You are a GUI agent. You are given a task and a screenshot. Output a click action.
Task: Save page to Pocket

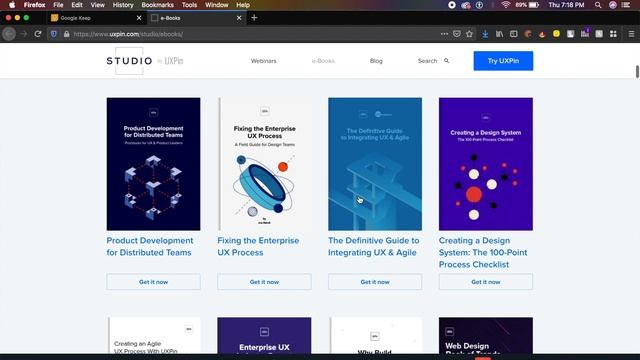457,34
